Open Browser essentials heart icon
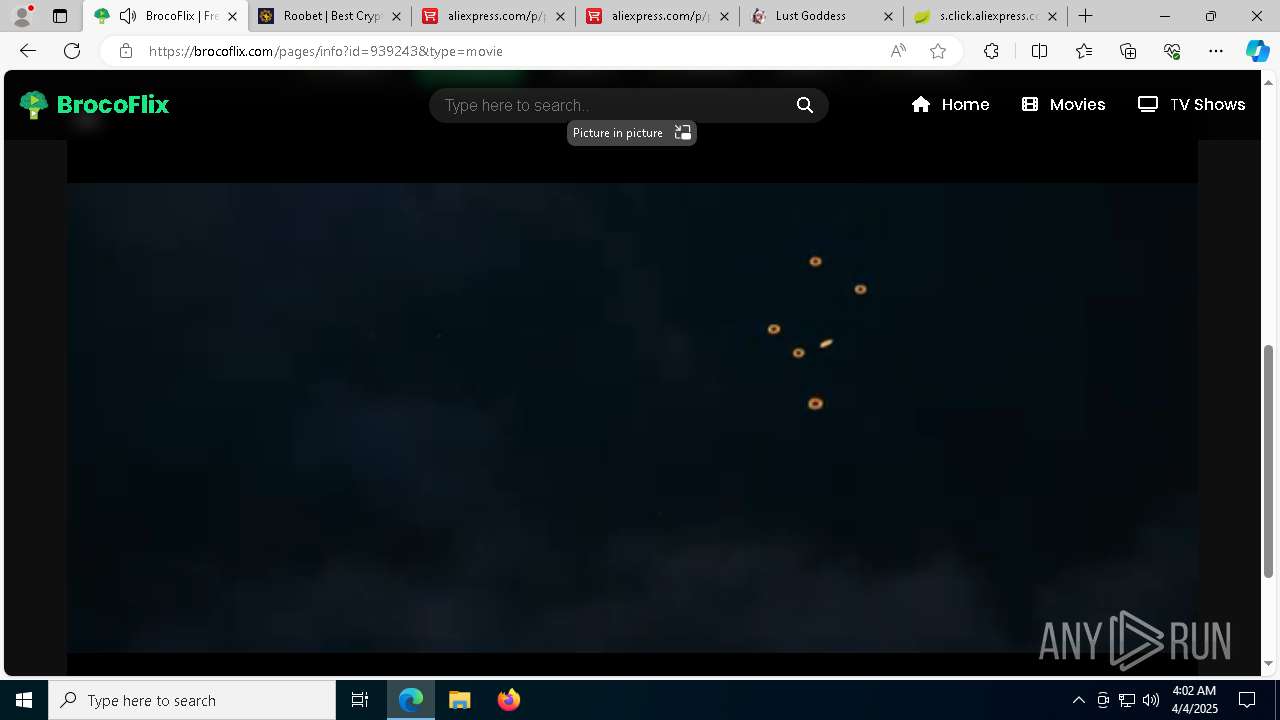The width and height of the screenshot is (1280, 720). point(1172,51)
